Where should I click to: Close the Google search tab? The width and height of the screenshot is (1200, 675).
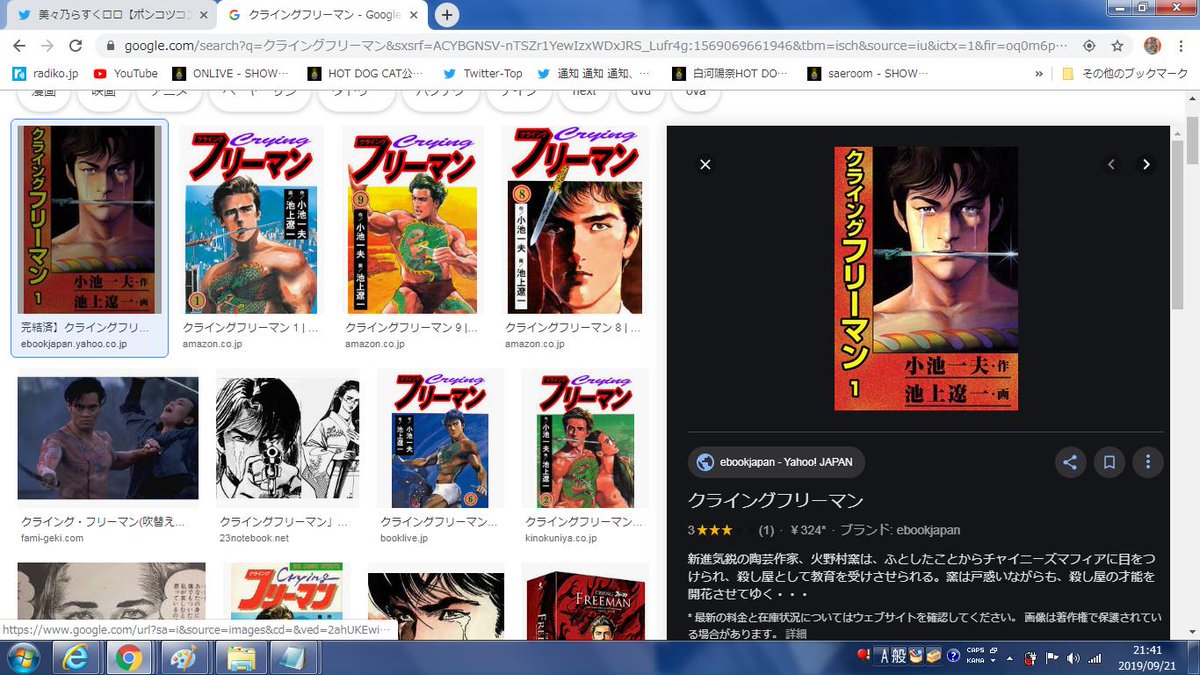[x=414, y=15]
